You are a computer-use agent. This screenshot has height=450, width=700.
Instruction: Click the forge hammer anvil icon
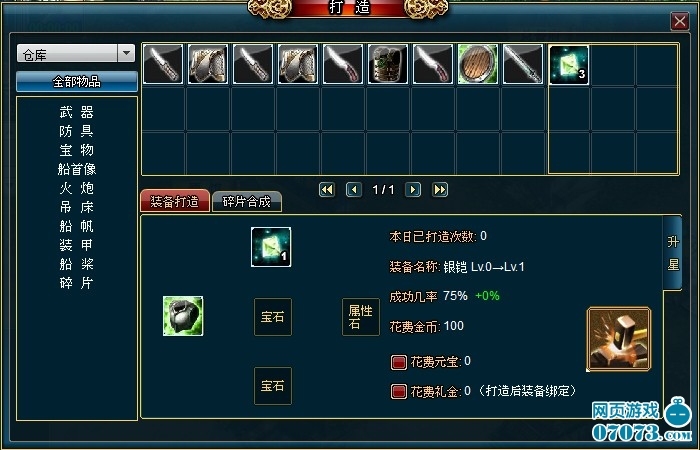[x=619, y=338]
